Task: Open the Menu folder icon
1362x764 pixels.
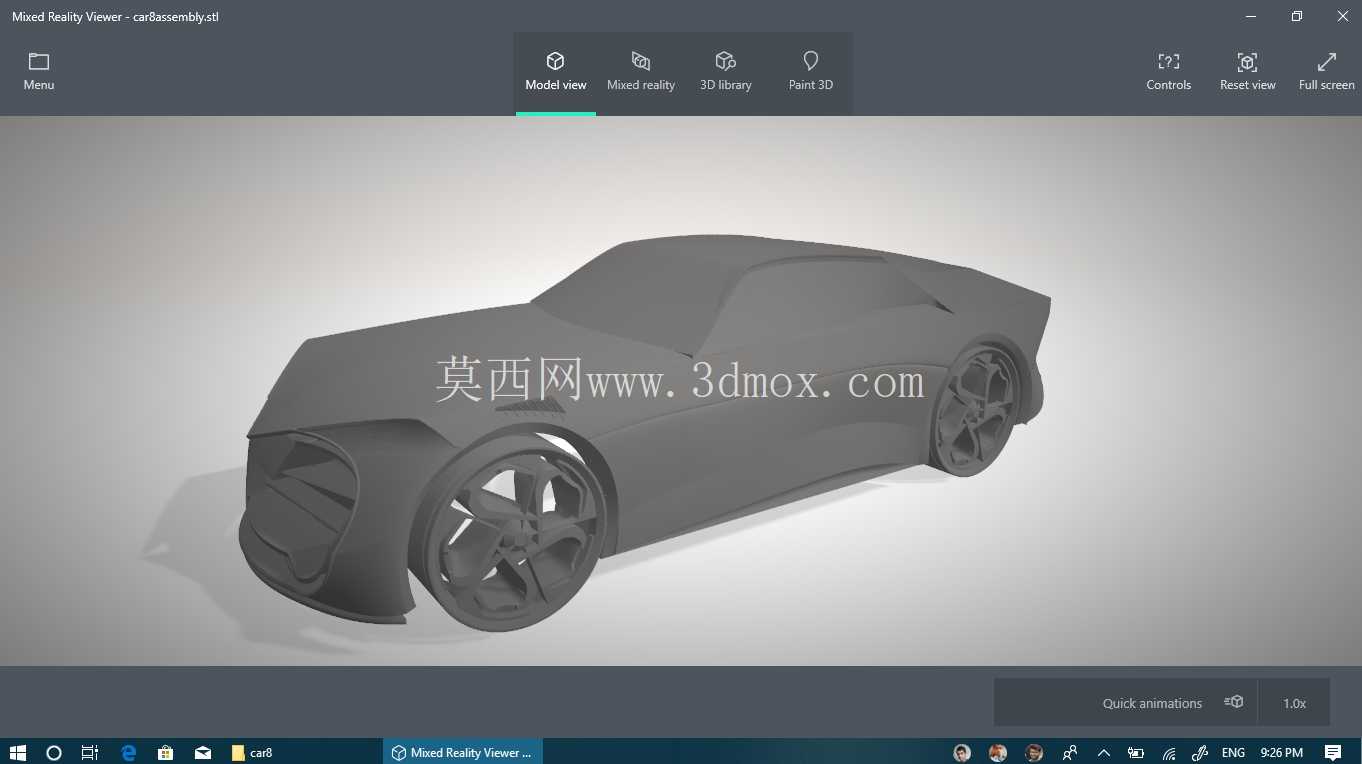Action: click(39, 72)
